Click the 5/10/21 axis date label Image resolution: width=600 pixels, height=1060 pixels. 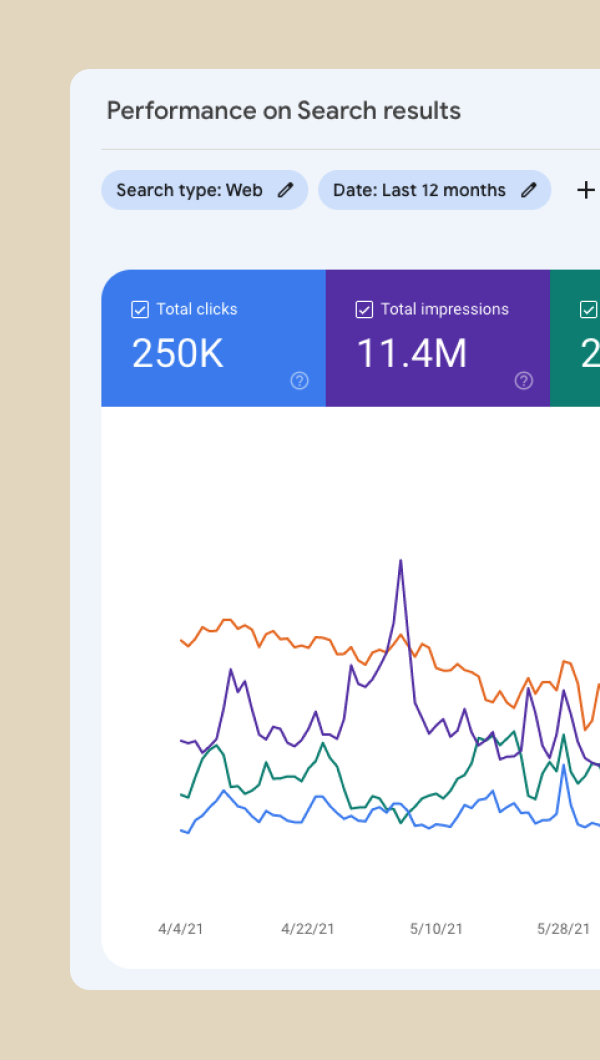click(x=436, y=929)
